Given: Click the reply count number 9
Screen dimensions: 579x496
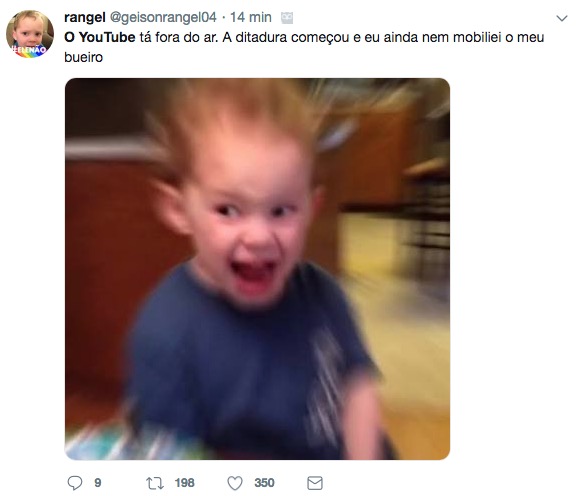Looking at the screenshot, I should pyautogui.click(x=97, y=483).
